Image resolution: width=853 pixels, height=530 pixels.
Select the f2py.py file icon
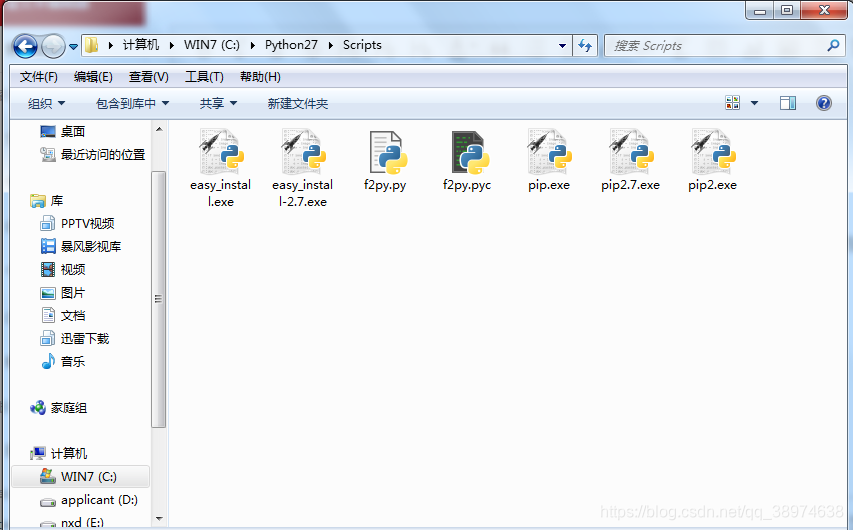(386, 152)
